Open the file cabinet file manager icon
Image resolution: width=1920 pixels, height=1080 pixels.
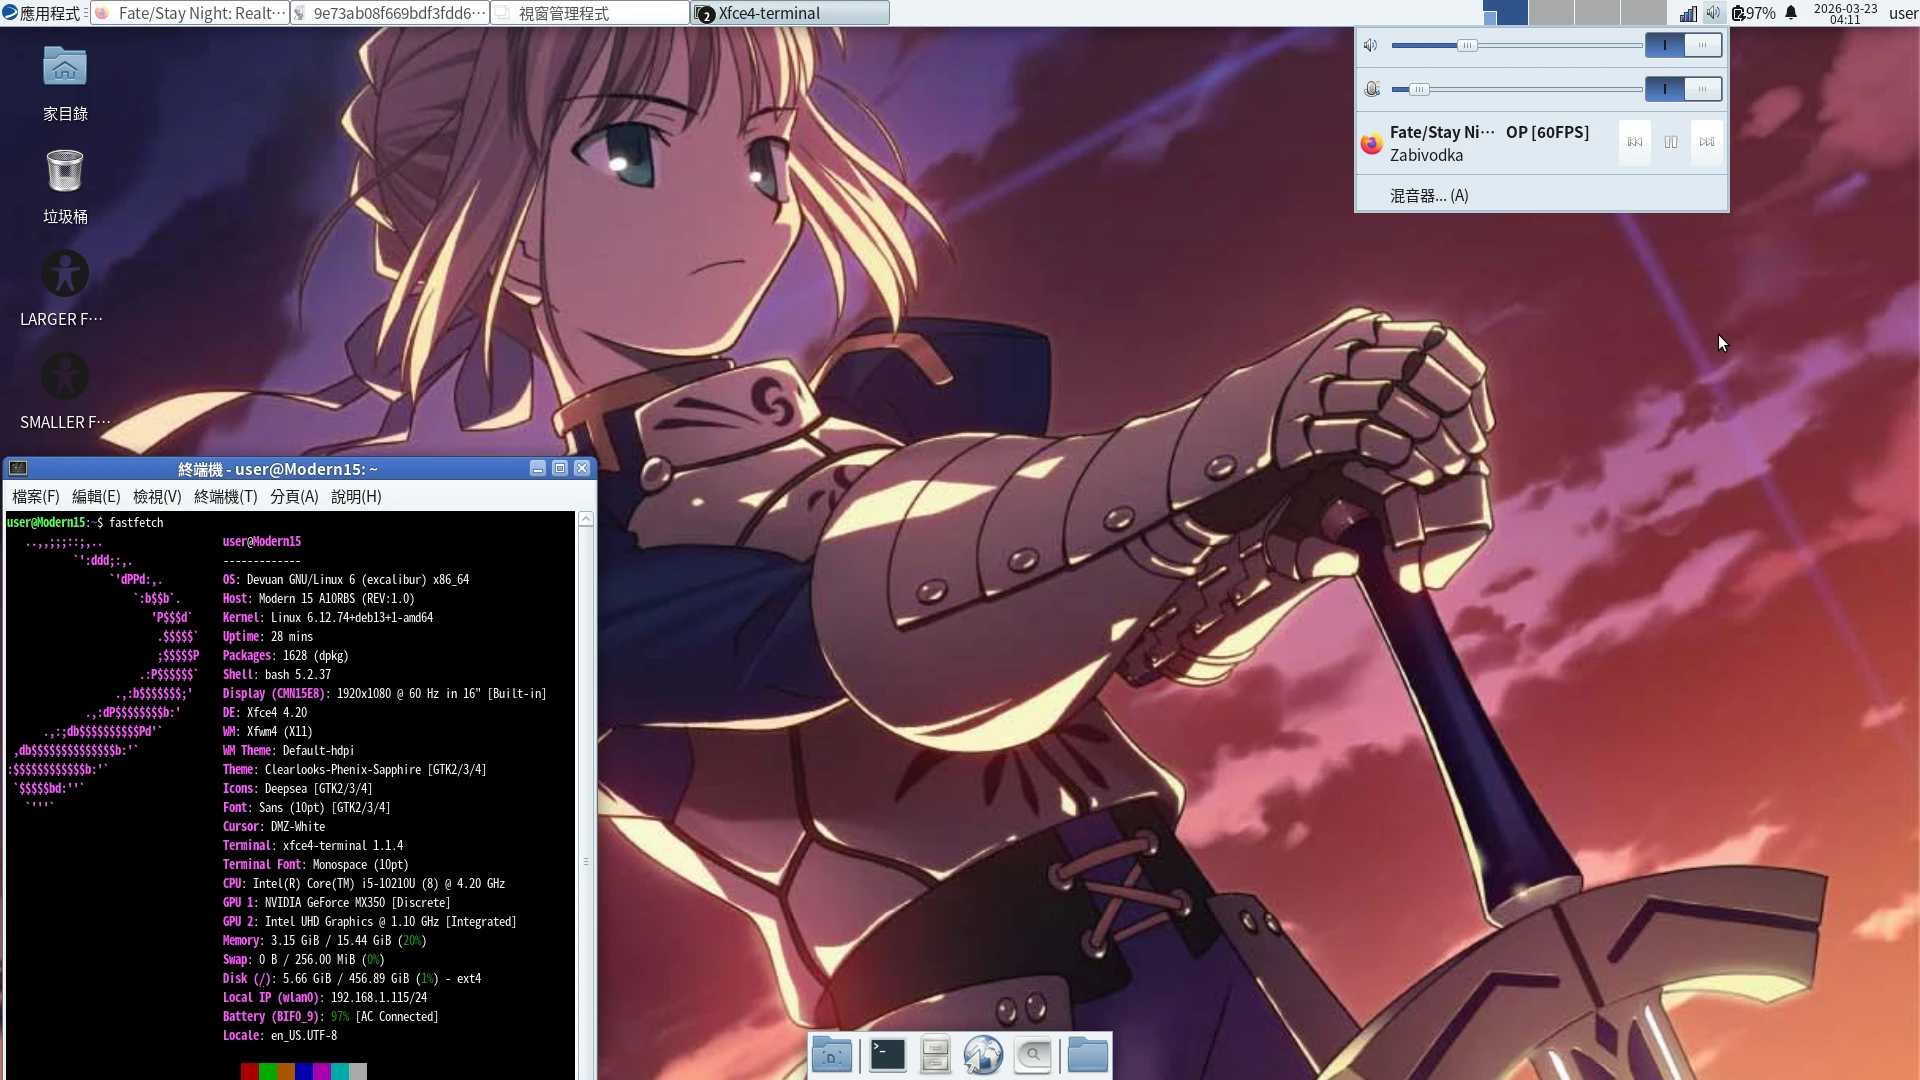[935, 1055]
